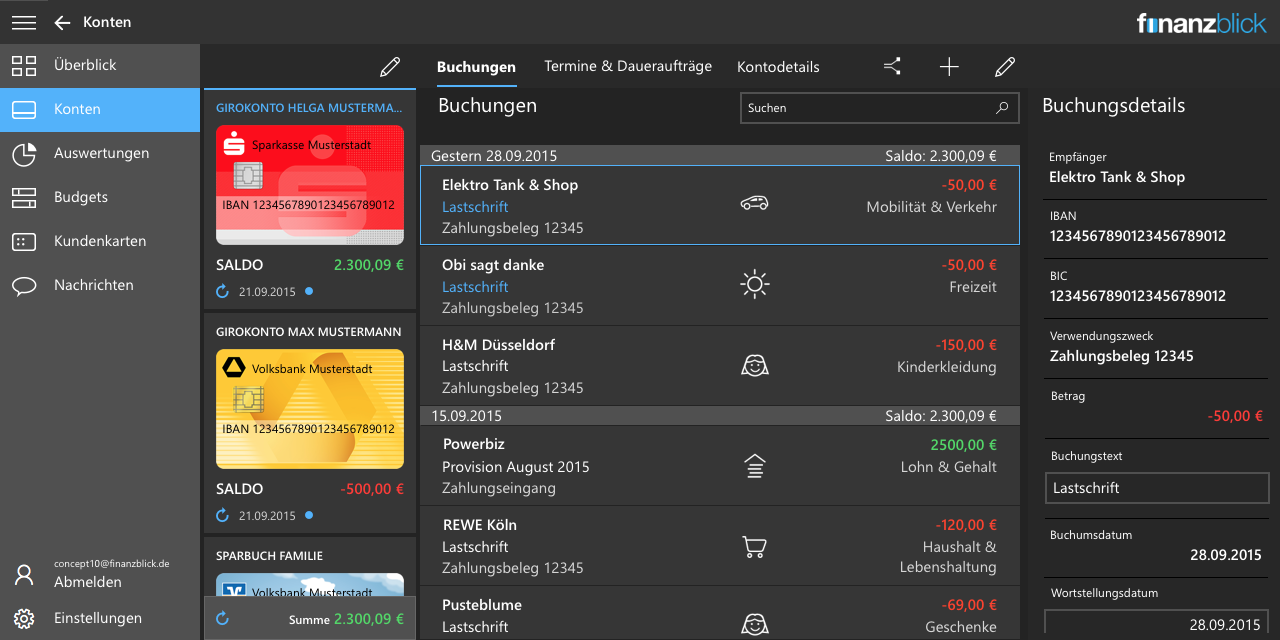Screen dimensions: 1280x640
Task: Click the -120,00 € amount
Action: 966,525
